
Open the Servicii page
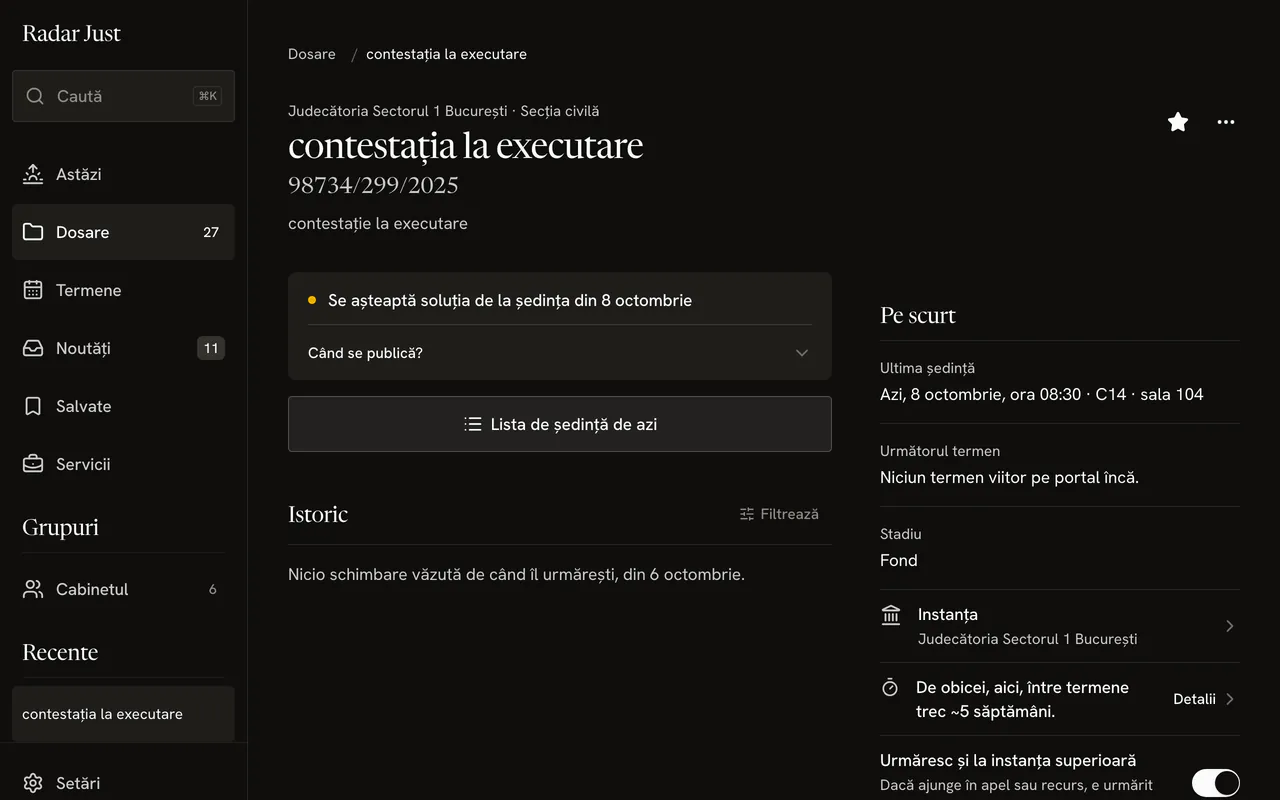(123, 464)
